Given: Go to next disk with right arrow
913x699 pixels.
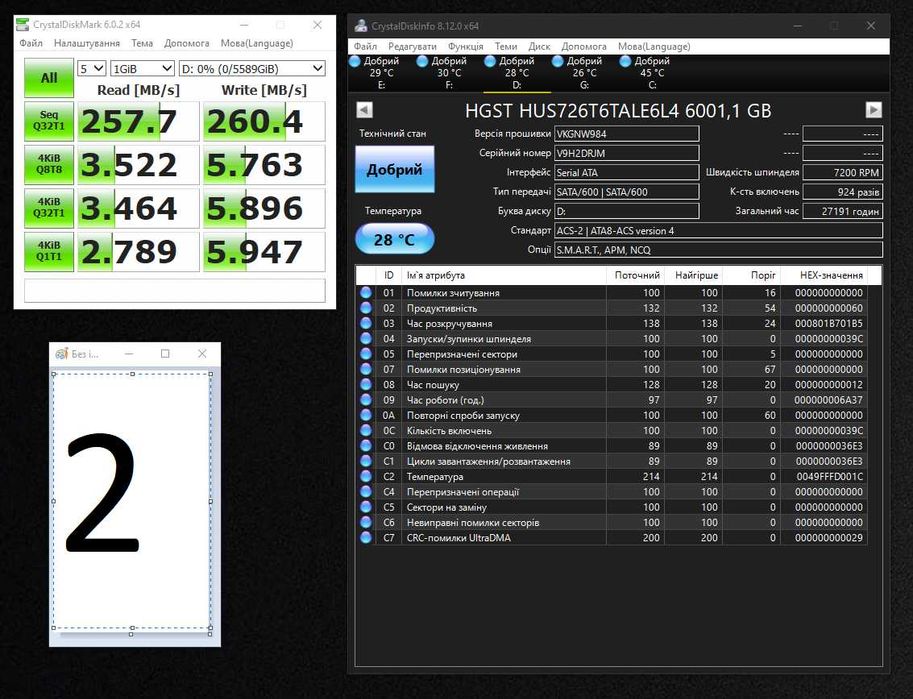Looking at the screenshot, I should [873, 110].
